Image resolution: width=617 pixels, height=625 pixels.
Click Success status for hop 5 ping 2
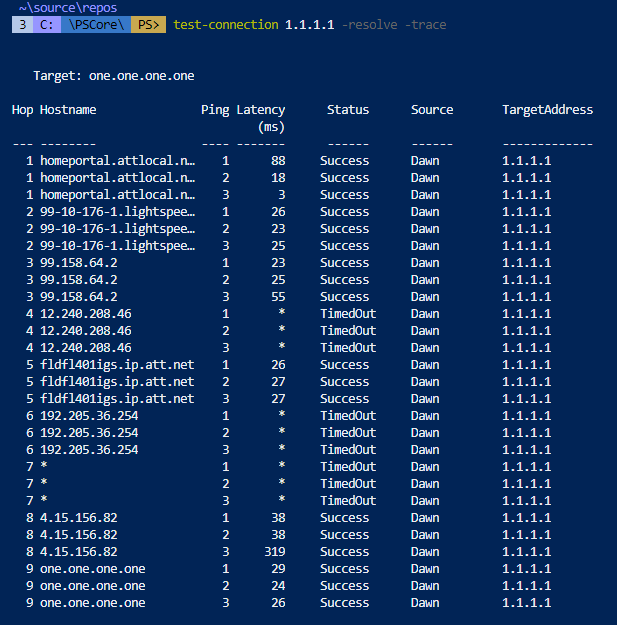click(344, 382)
